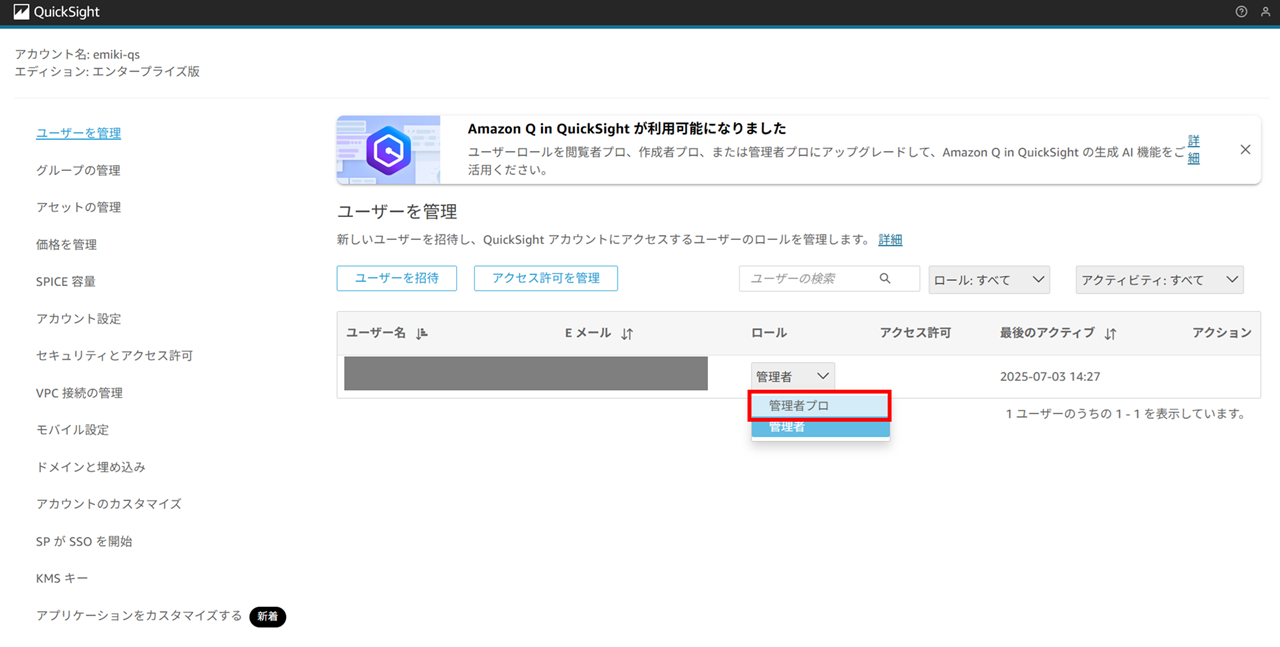This screenshot has height=647, width=1280.
Task: Open the user account profile icon
Action: tap(1266, 12)
